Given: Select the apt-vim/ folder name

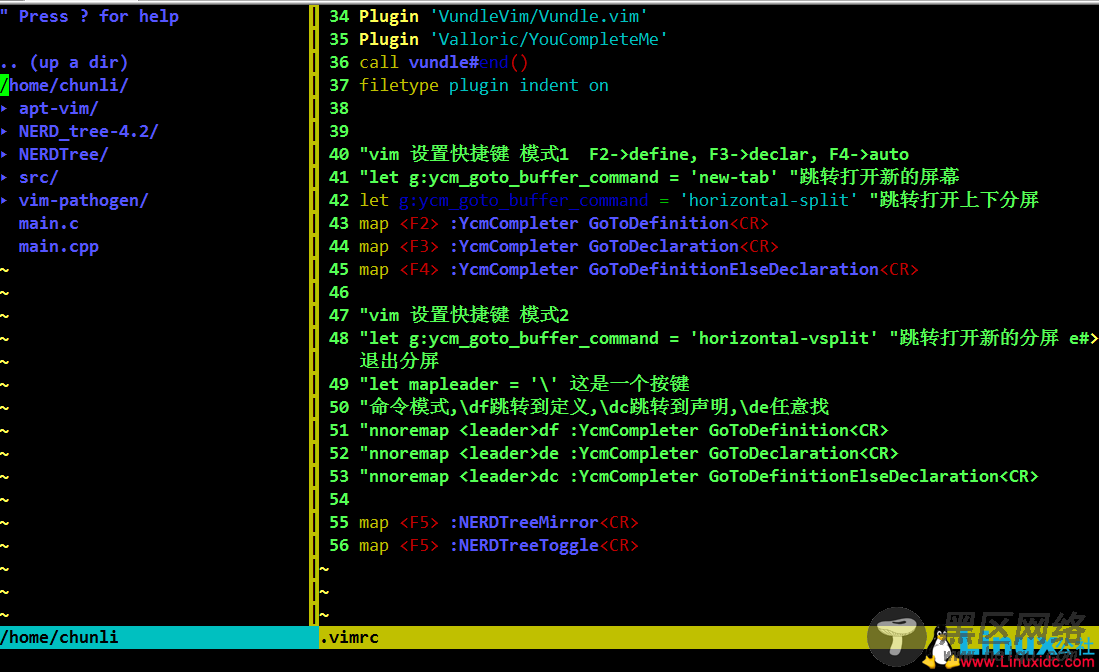Looking at the screenshot, I should [59, 109].
